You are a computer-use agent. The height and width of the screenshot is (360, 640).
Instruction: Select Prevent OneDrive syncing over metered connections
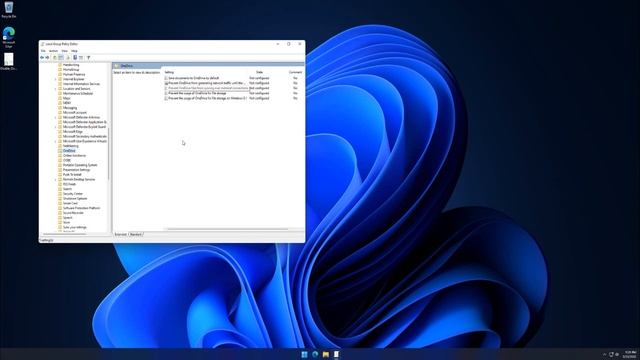208,88
